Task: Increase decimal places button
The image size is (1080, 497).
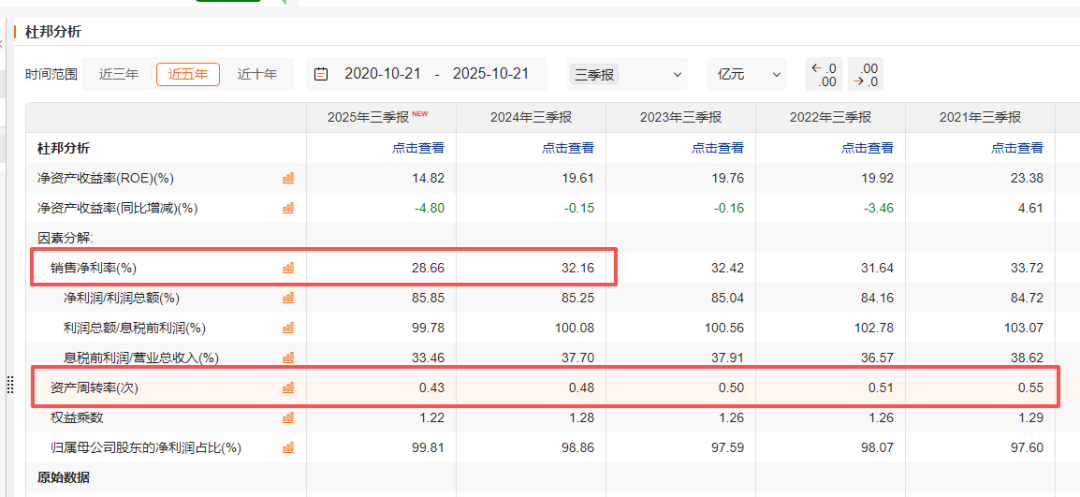Action: (x=826, y=74)
